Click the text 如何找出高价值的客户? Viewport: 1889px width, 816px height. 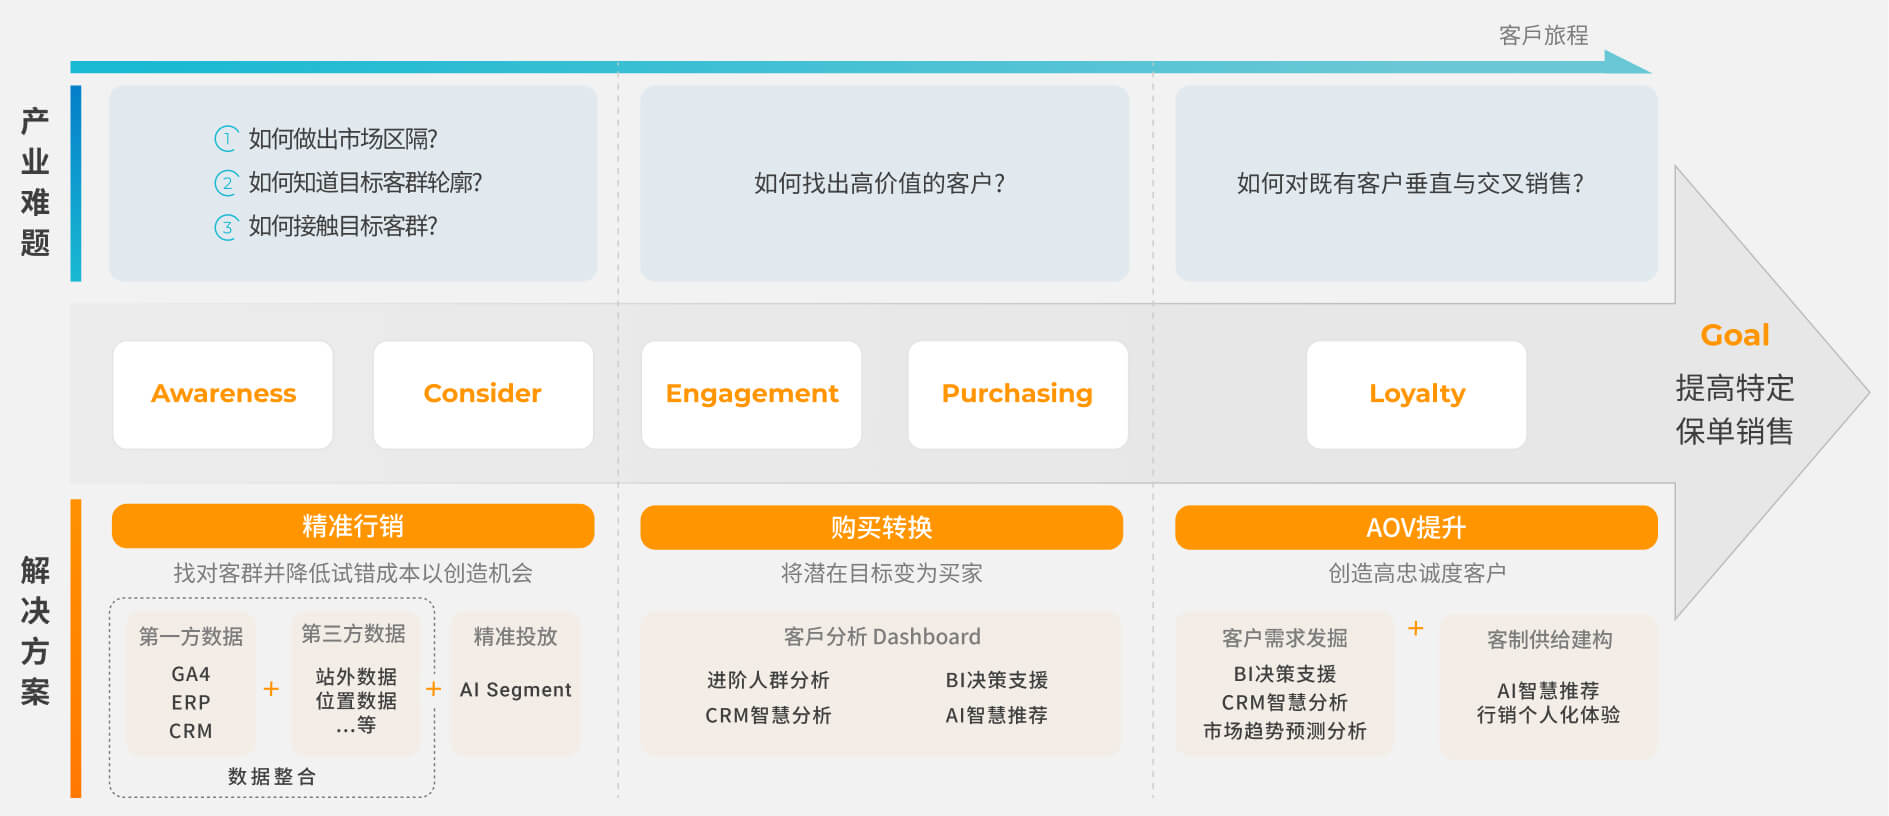click(880, 183)
